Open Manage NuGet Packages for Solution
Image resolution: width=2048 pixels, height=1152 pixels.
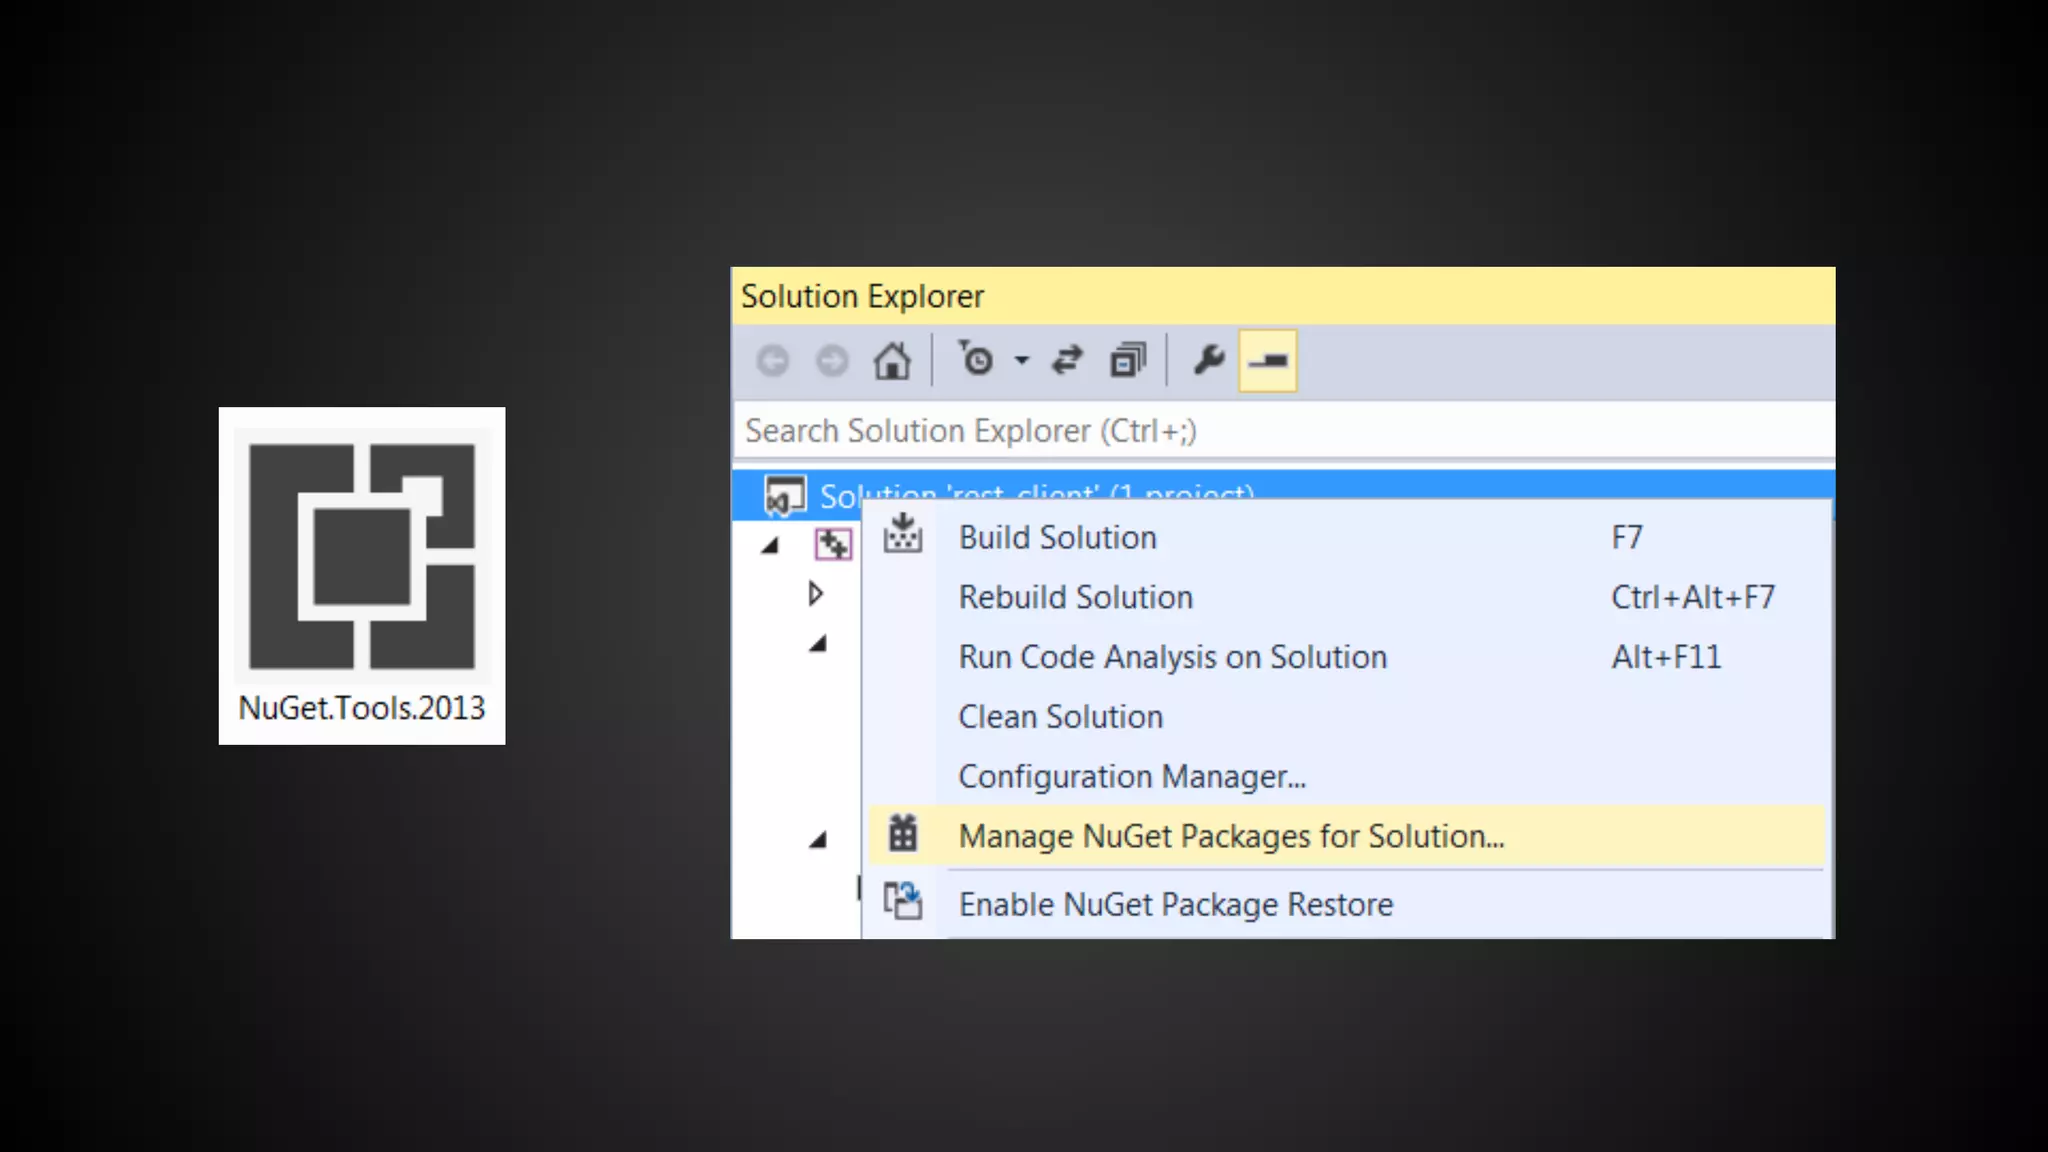coord(1230,837)
